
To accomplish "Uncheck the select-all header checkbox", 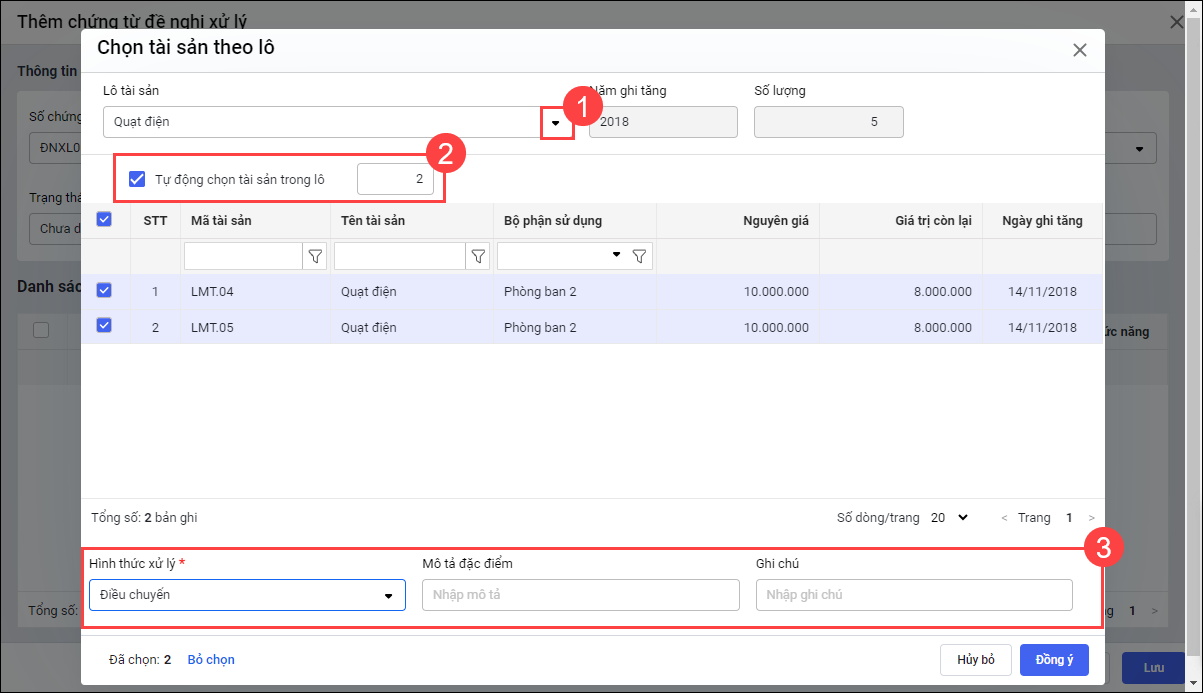I will 104,220.
